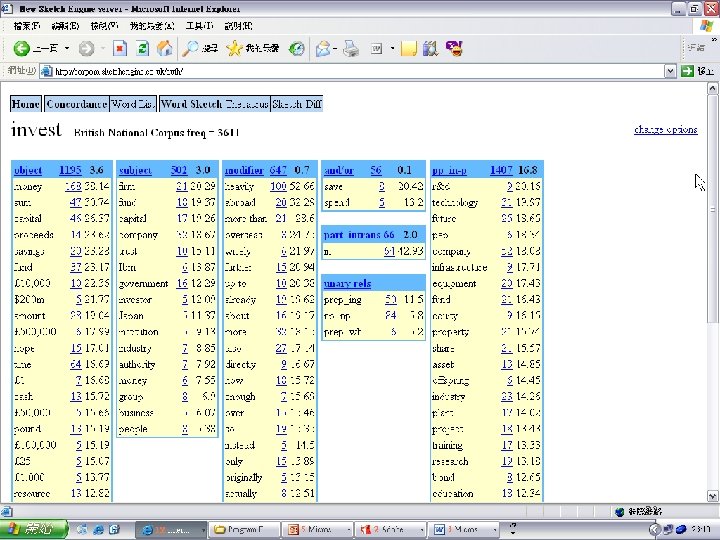Open the third (View) menu
The height and width of the screenshot is (540, 720).
pyautogui.click(x=105, y=26)
